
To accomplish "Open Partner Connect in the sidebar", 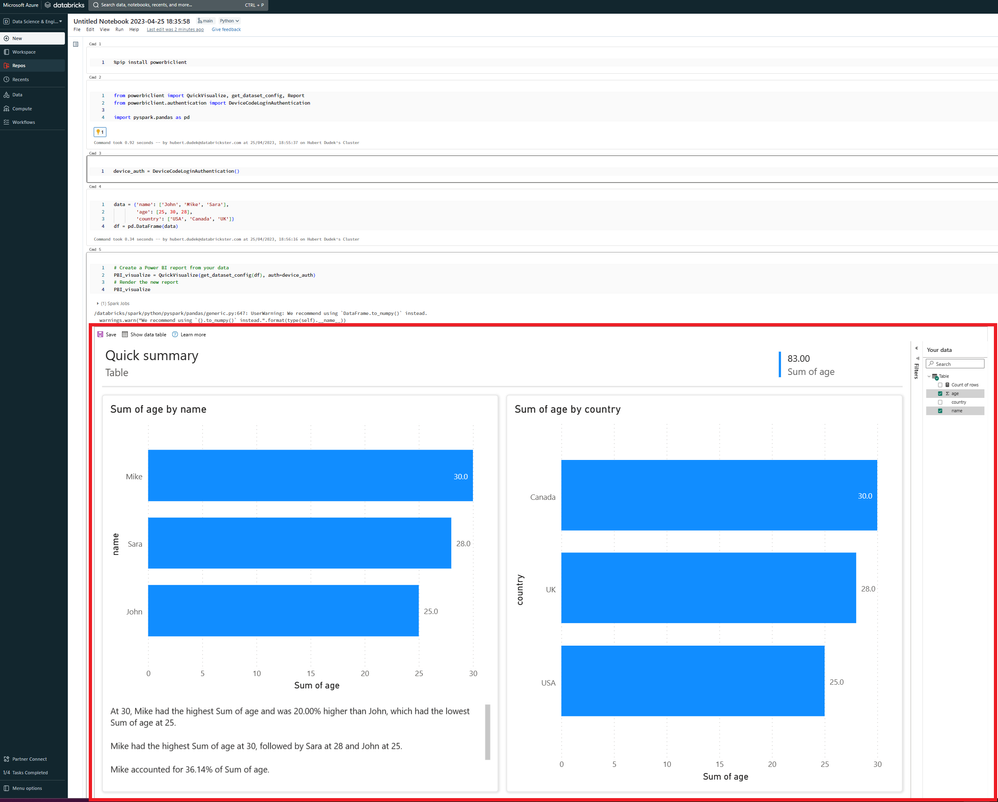I will tap(29, 759).
